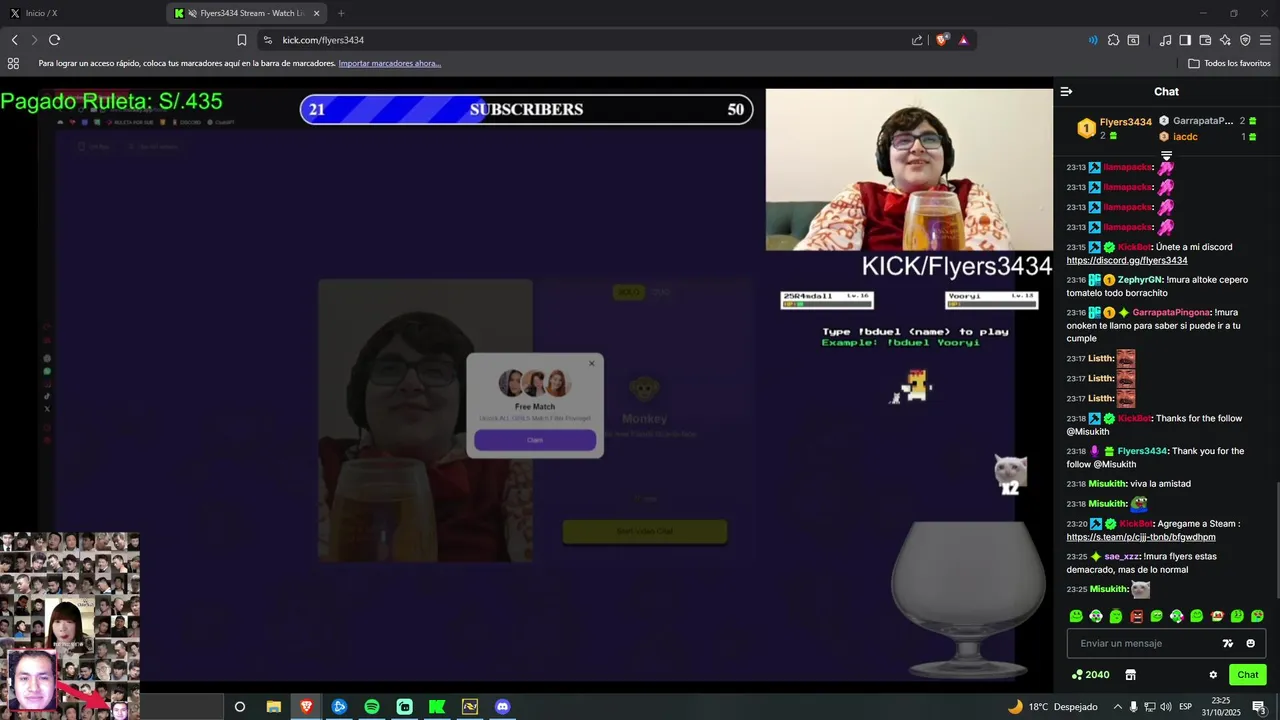Click GarrapataPingona username in chat message
The image size is (1280, 720).
point(1171,312)
